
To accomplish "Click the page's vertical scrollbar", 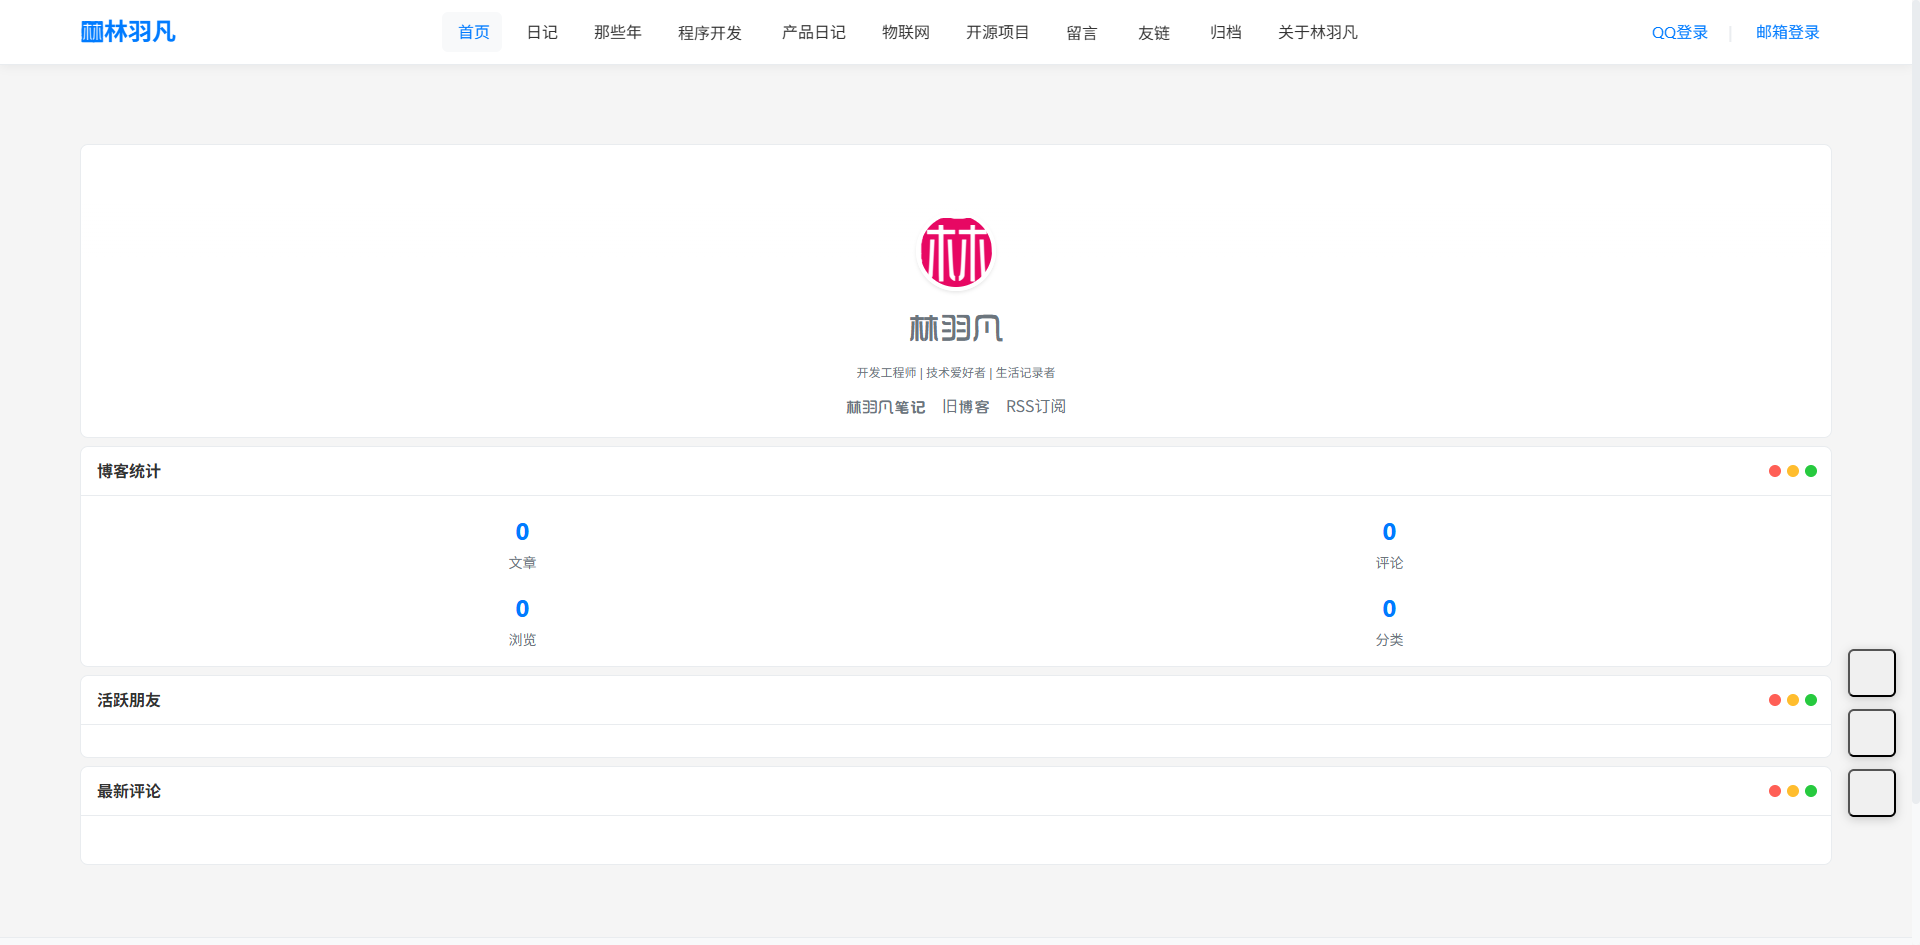I will click(x=1915, y=402).
